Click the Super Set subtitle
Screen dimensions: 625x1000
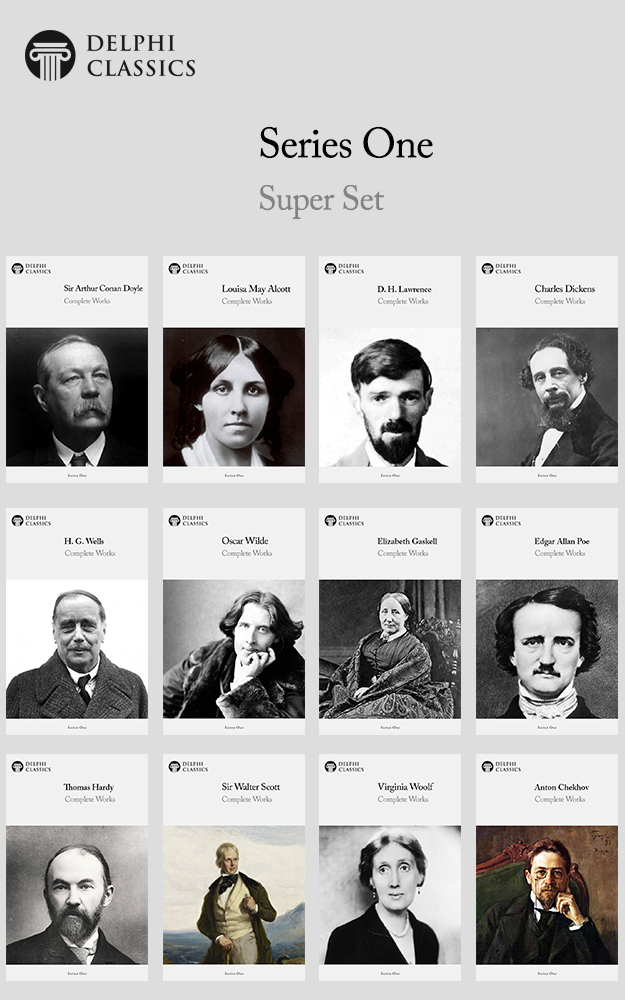[x=321, y=199]
